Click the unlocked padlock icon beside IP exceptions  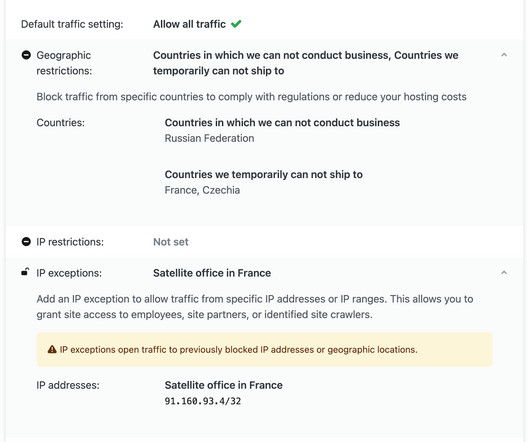tap(25, 272)
